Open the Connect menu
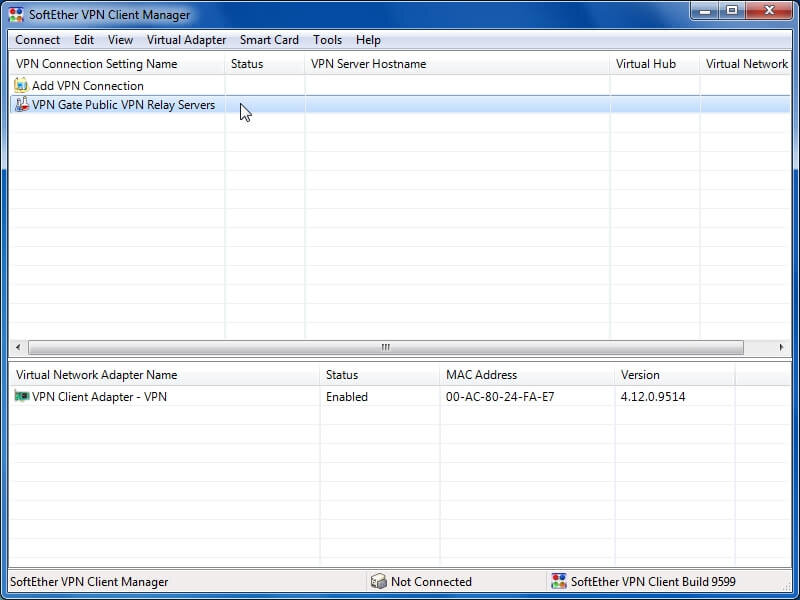 pos(37,40)
